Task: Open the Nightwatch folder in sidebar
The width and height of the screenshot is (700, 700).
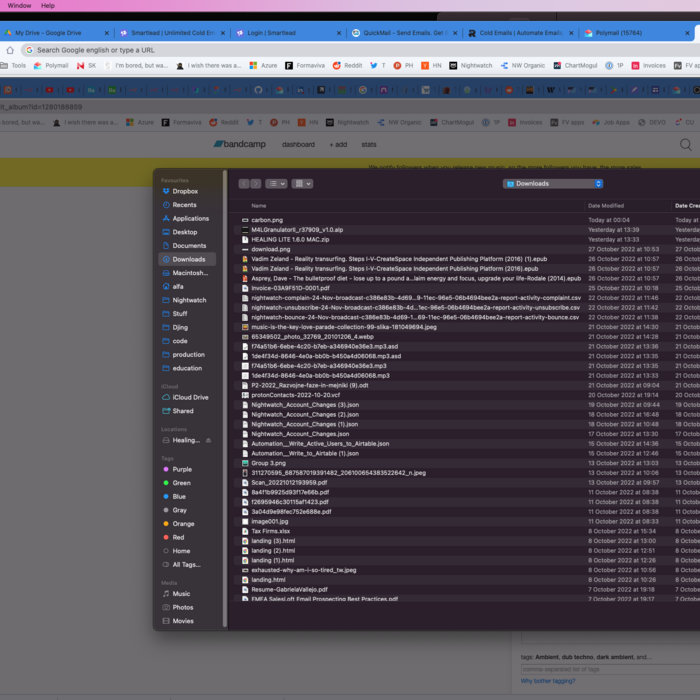Action: [189, 300]
